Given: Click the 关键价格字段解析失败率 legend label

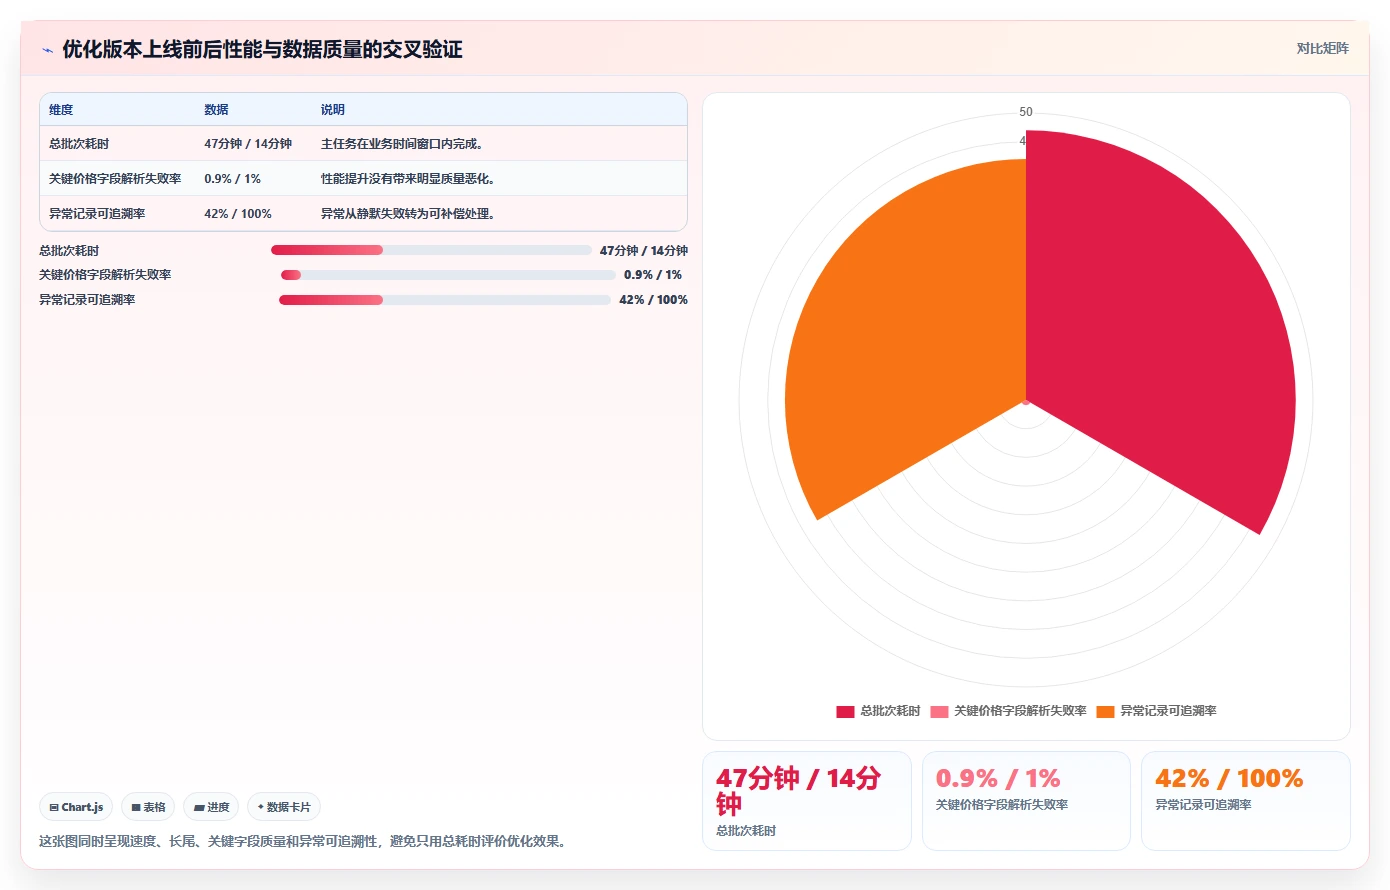Looking at the screenshot, I should pyautogui.click(x=1020, y=711).
